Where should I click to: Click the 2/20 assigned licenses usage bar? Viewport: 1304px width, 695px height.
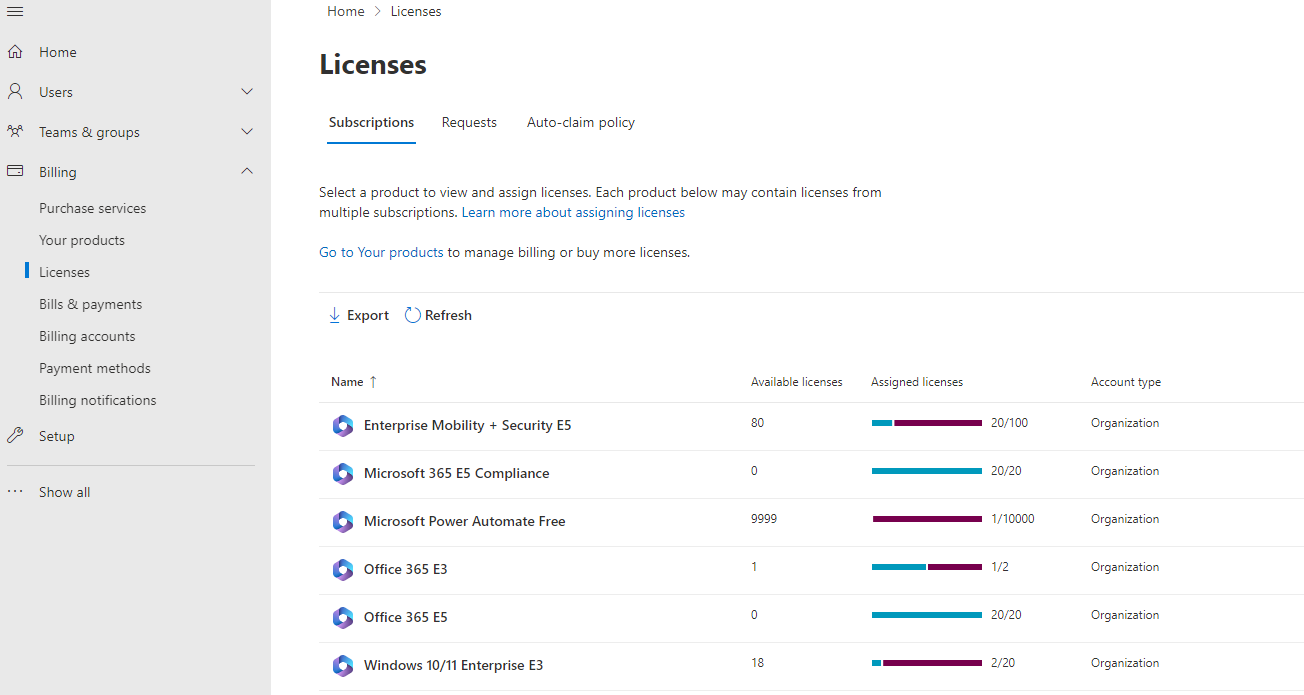[927, 663]
